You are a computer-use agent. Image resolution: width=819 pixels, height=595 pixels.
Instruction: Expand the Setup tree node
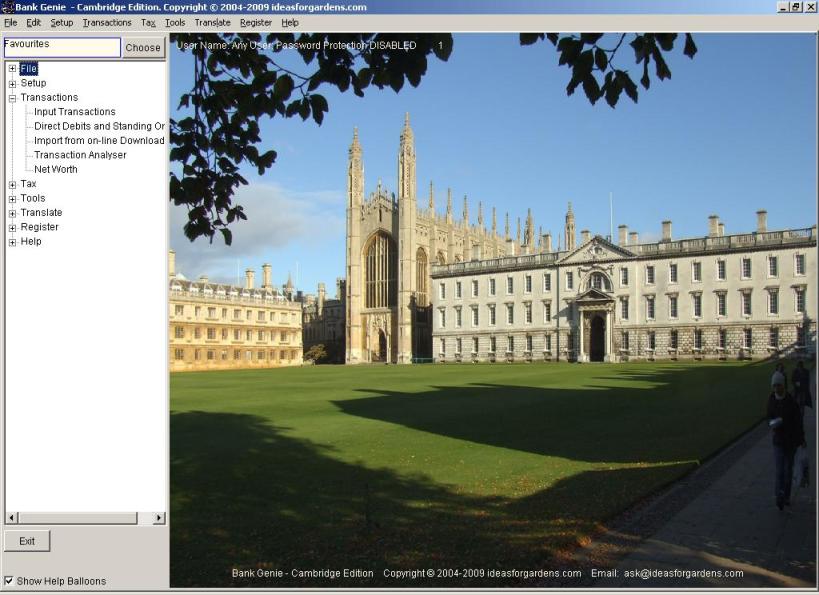tap(13, 84)
